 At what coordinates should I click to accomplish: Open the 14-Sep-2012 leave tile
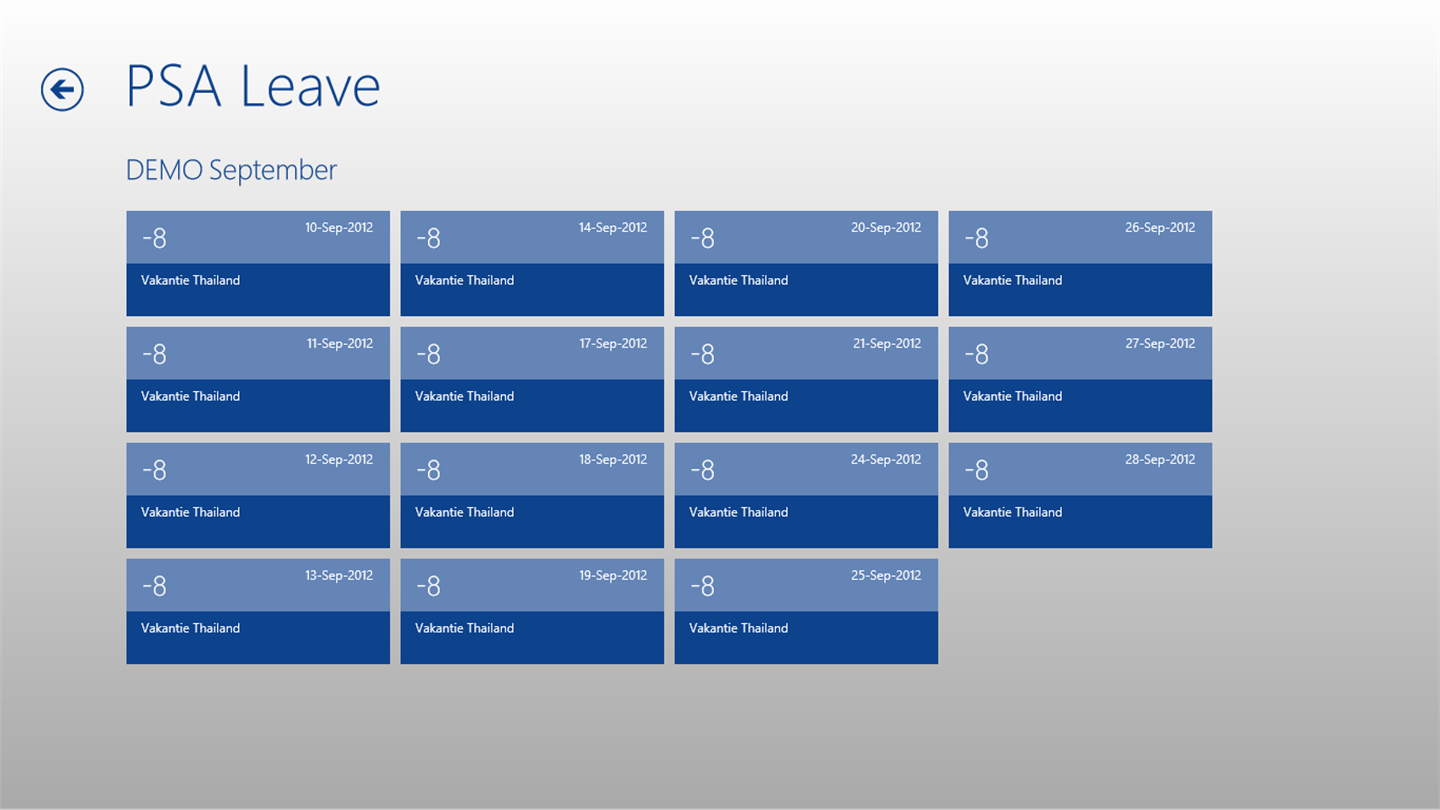[532, 263]
